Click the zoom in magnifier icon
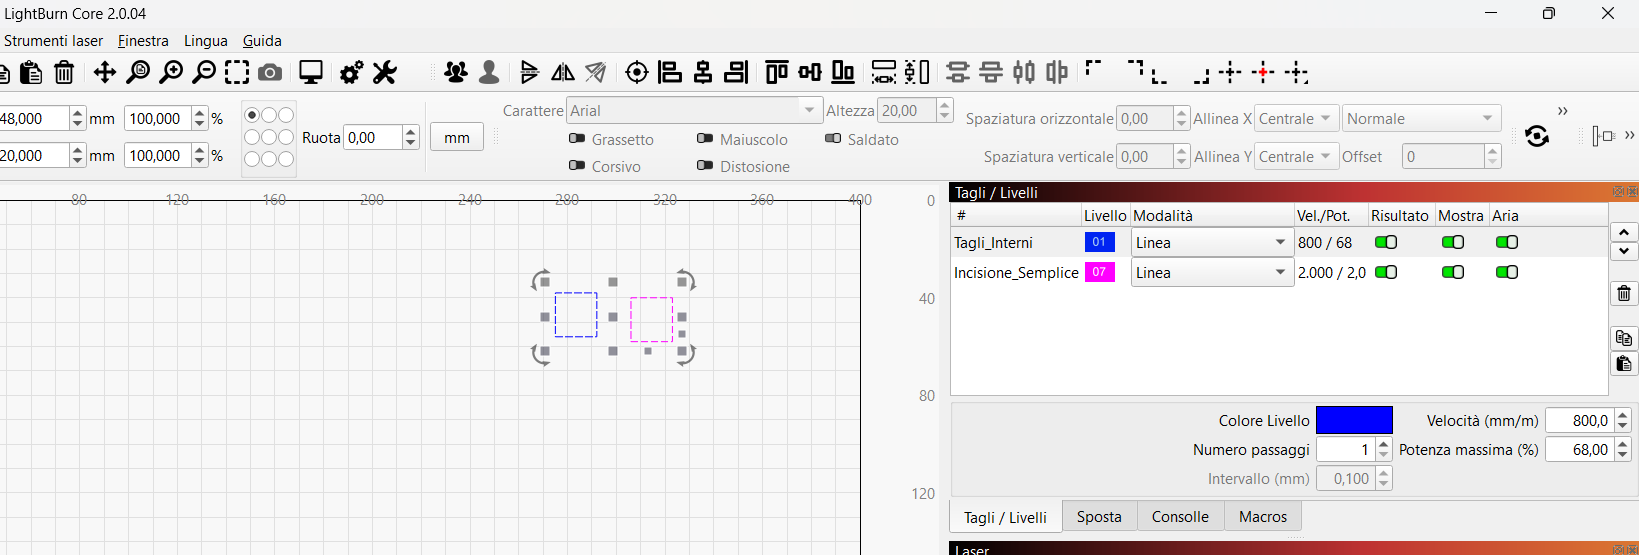 click(171, 72)
